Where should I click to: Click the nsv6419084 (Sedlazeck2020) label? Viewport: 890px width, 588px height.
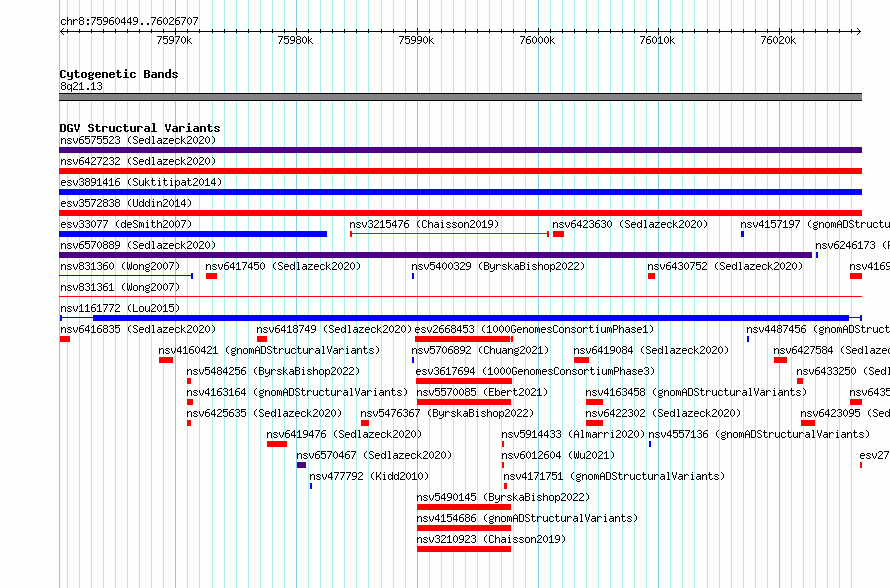tap(651, 350)
